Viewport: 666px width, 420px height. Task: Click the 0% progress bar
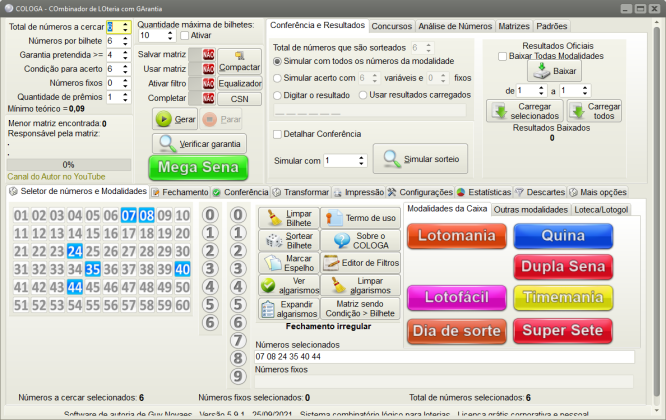click(69, 165)
